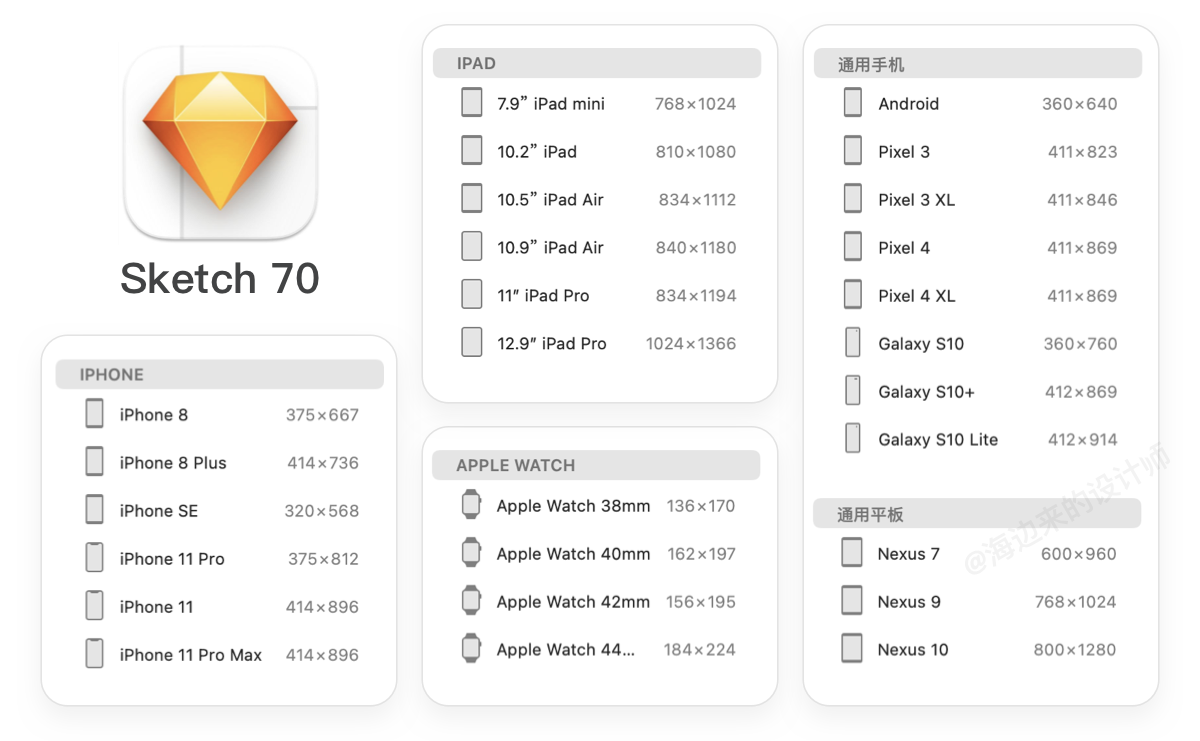Click the iPhone 8 device icon
Screen dimensions: 1200x741
[95, 414]
